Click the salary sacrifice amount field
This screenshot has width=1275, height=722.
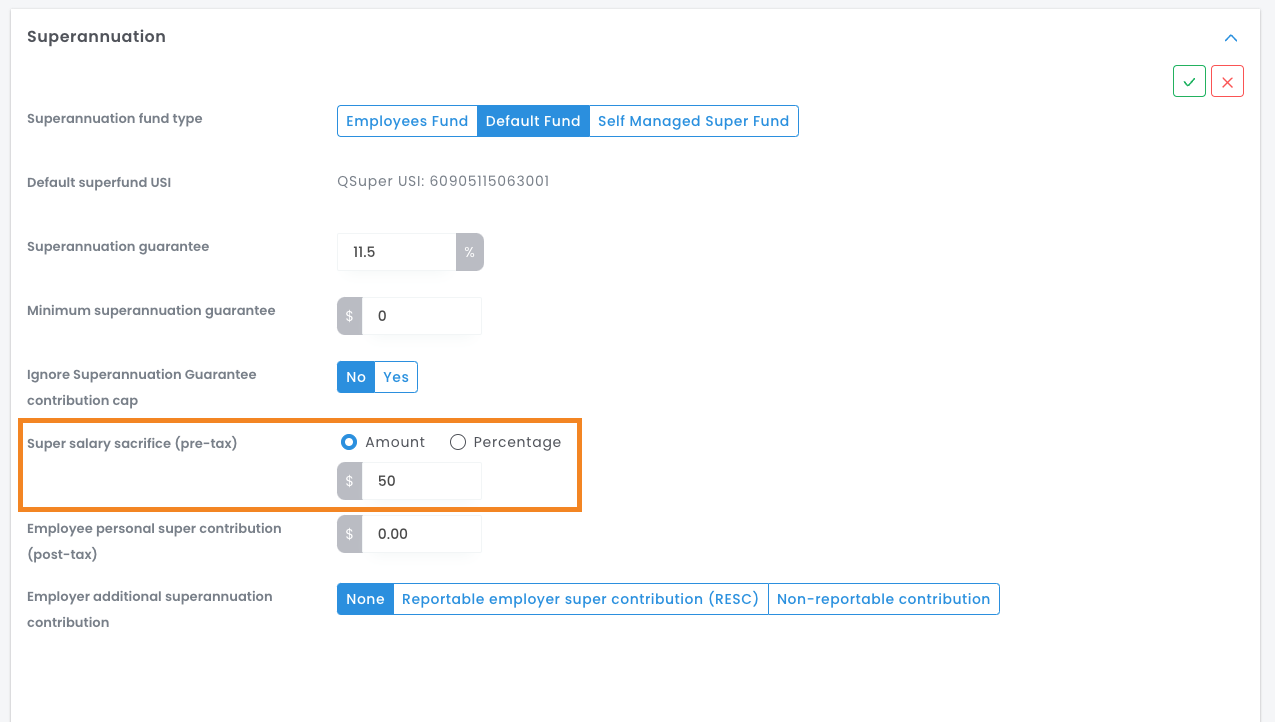pos(421,481)
